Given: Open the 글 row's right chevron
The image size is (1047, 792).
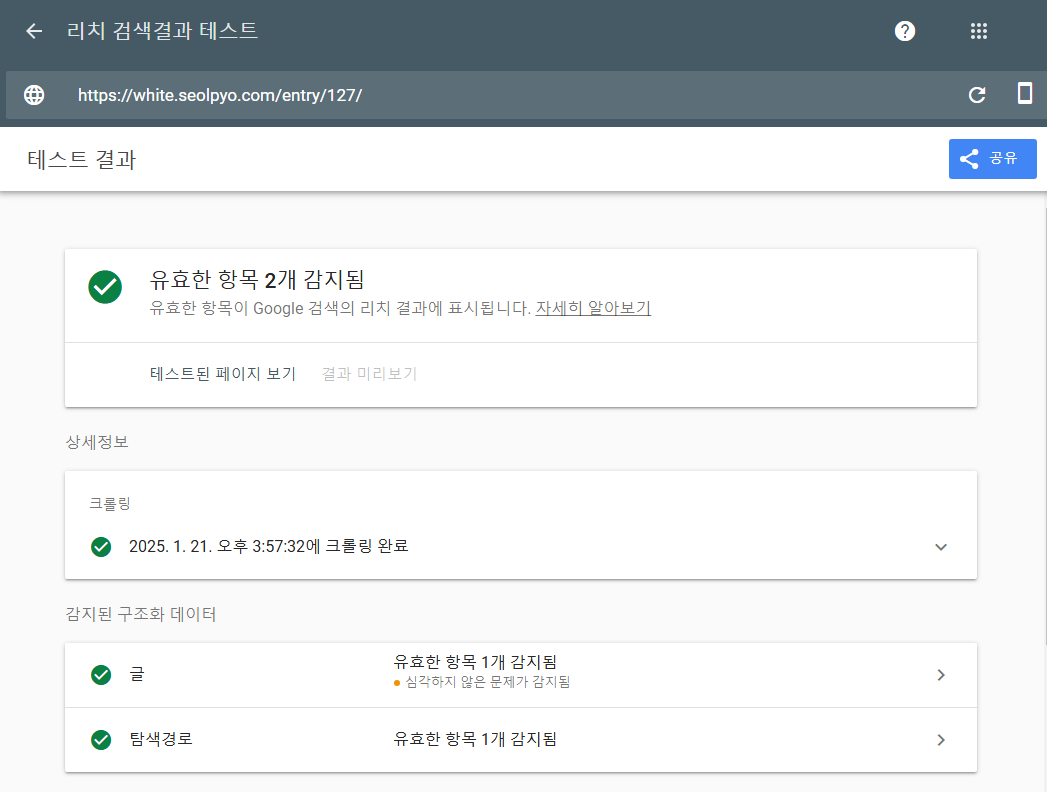Looking at the screenshot, I should click(x=941, y=675).
